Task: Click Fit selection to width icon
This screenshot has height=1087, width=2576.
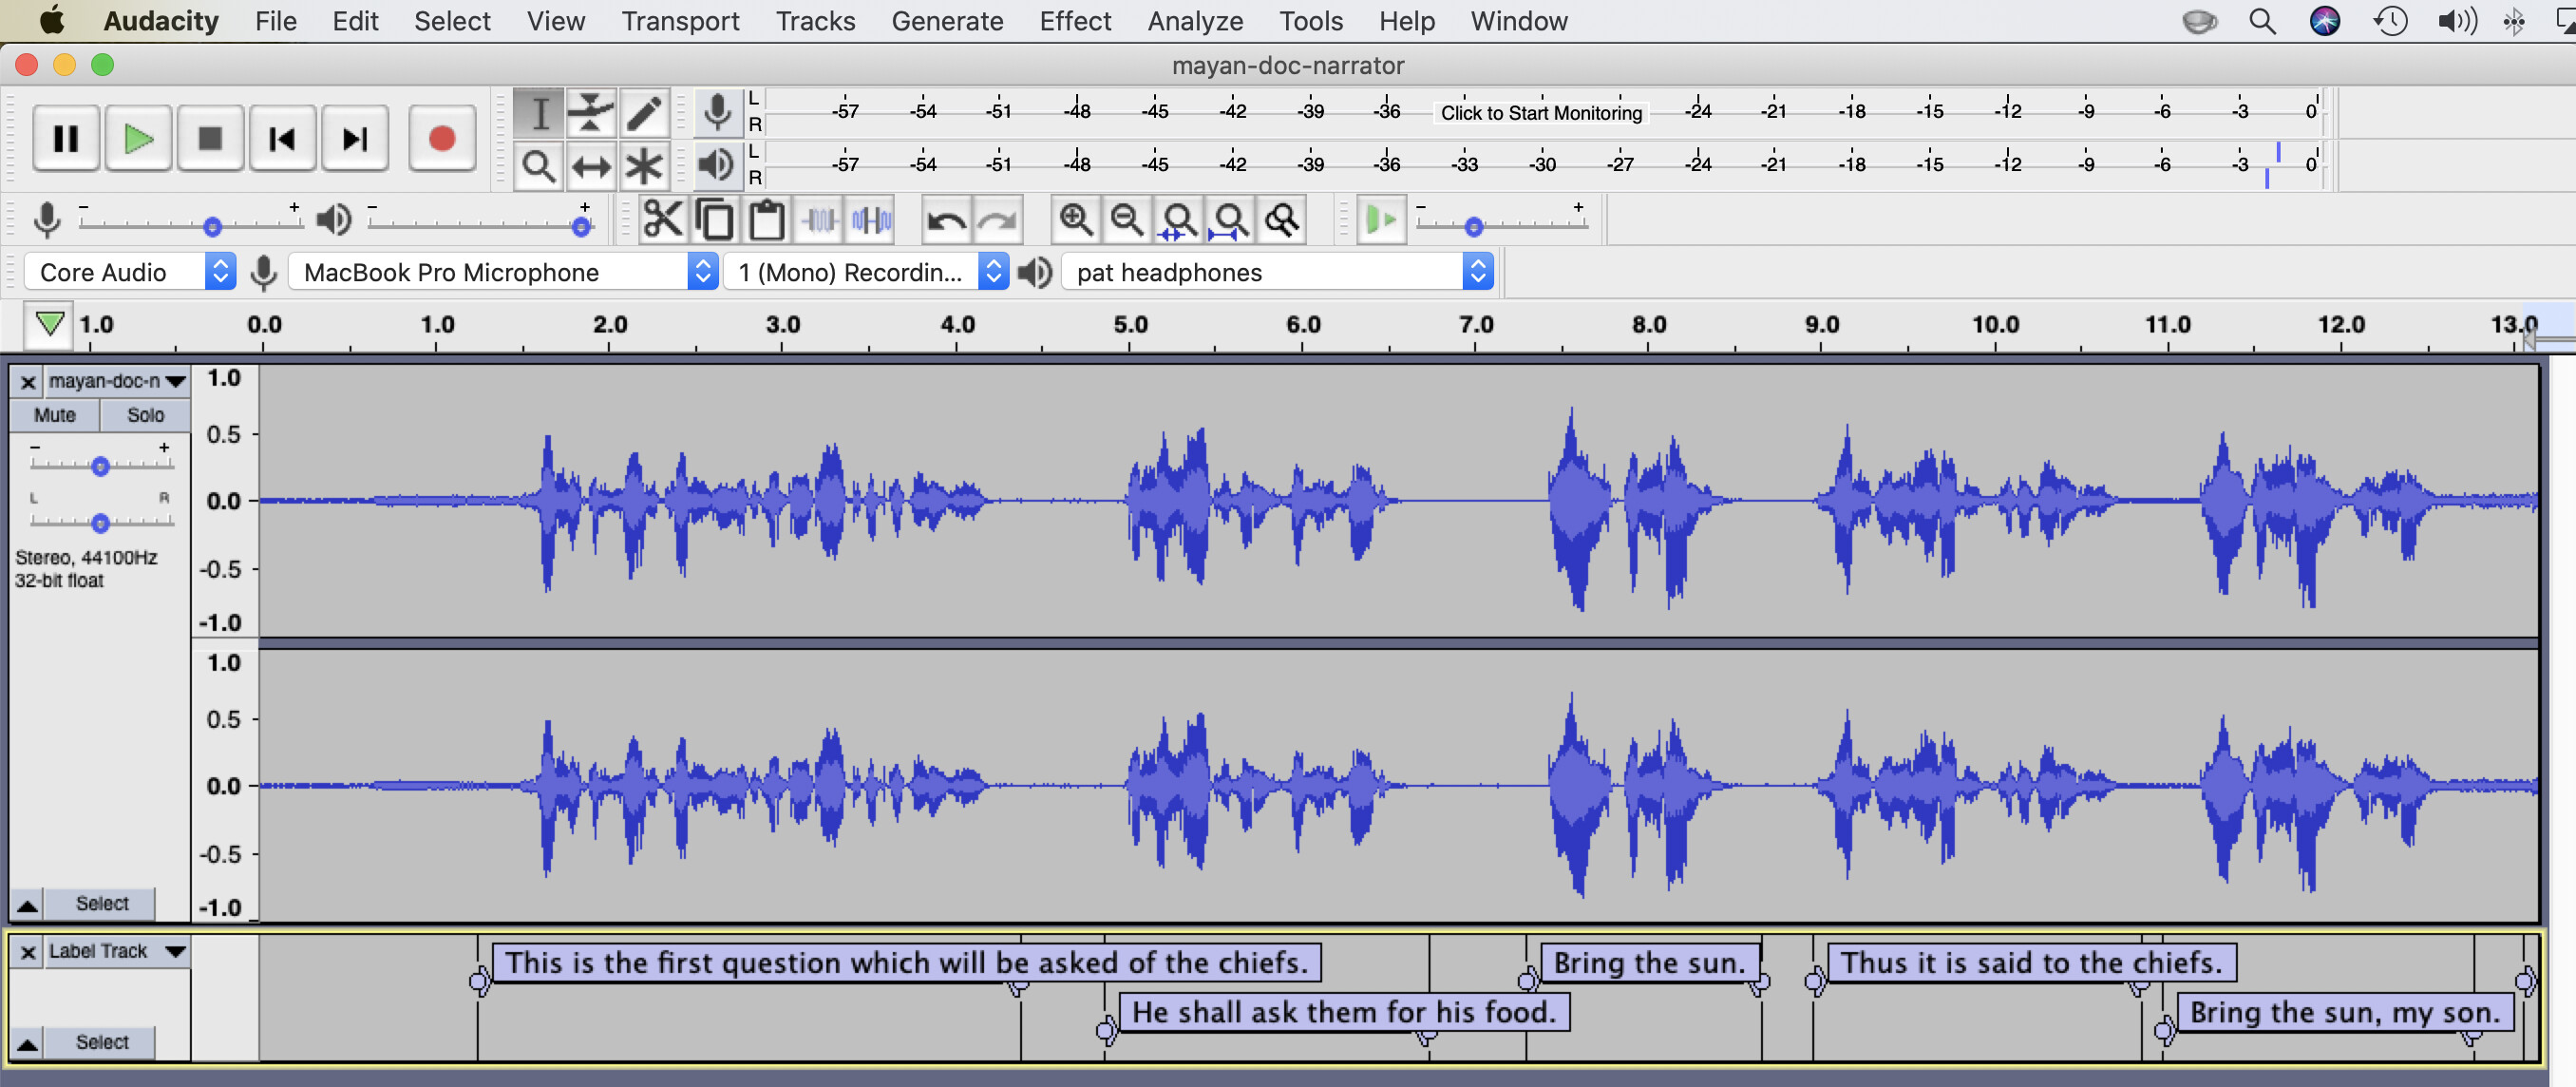Action: pos(1180,220)
